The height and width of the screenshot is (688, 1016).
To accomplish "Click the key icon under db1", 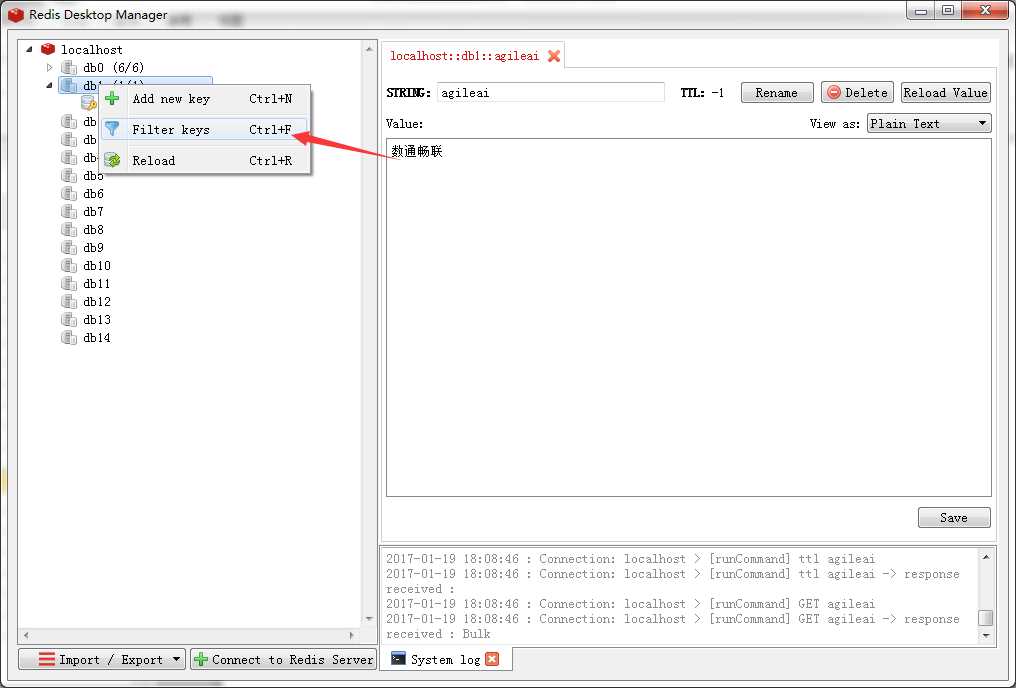I will point(89,102).
